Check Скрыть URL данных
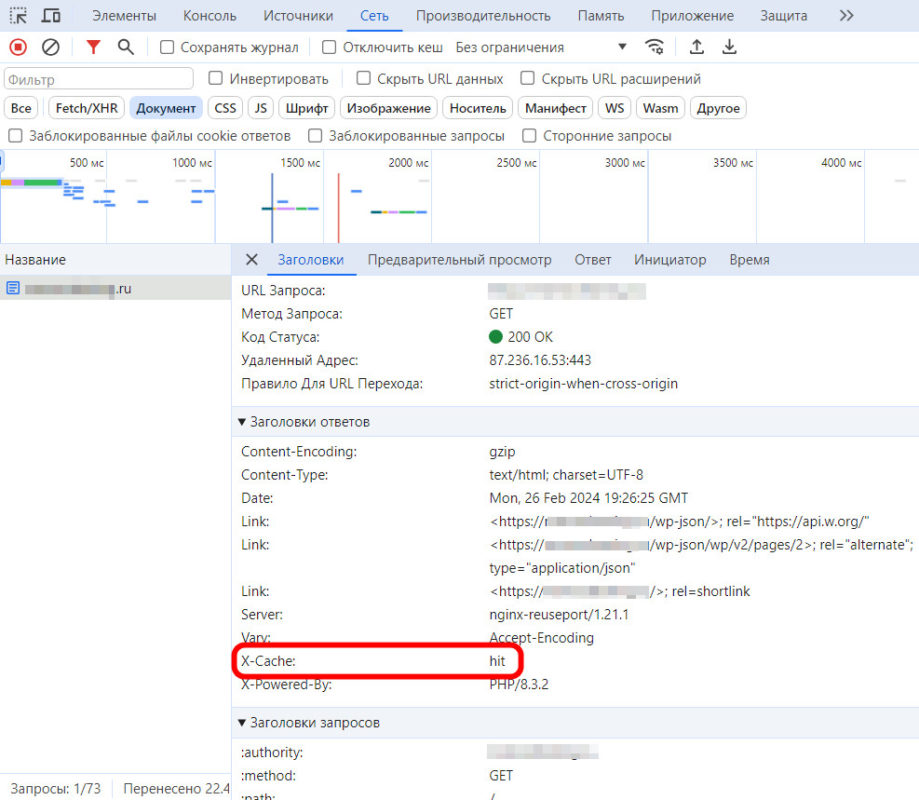919x800 pixels. [x=363, y=78]
